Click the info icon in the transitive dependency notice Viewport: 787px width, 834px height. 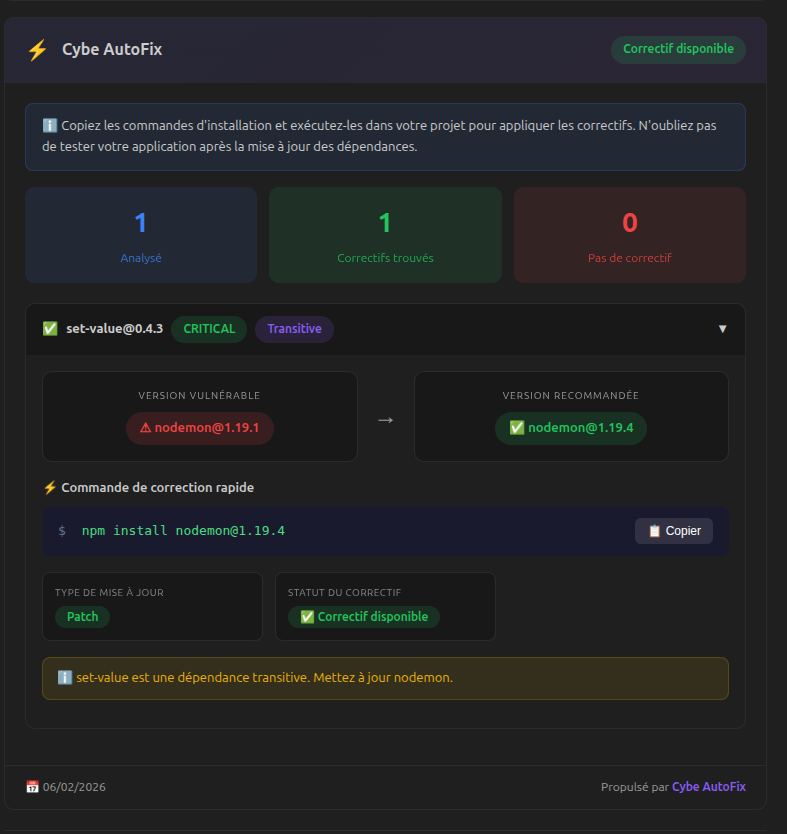coord(62,677)
